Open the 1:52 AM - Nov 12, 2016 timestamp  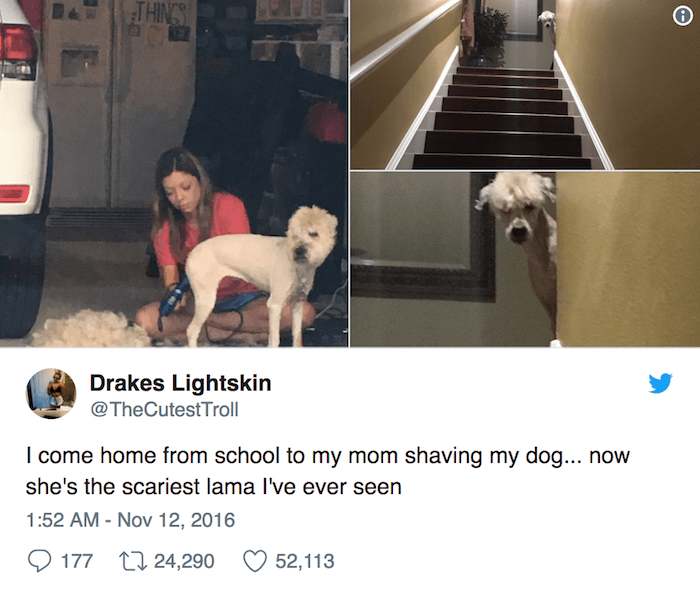click(130, 520)
